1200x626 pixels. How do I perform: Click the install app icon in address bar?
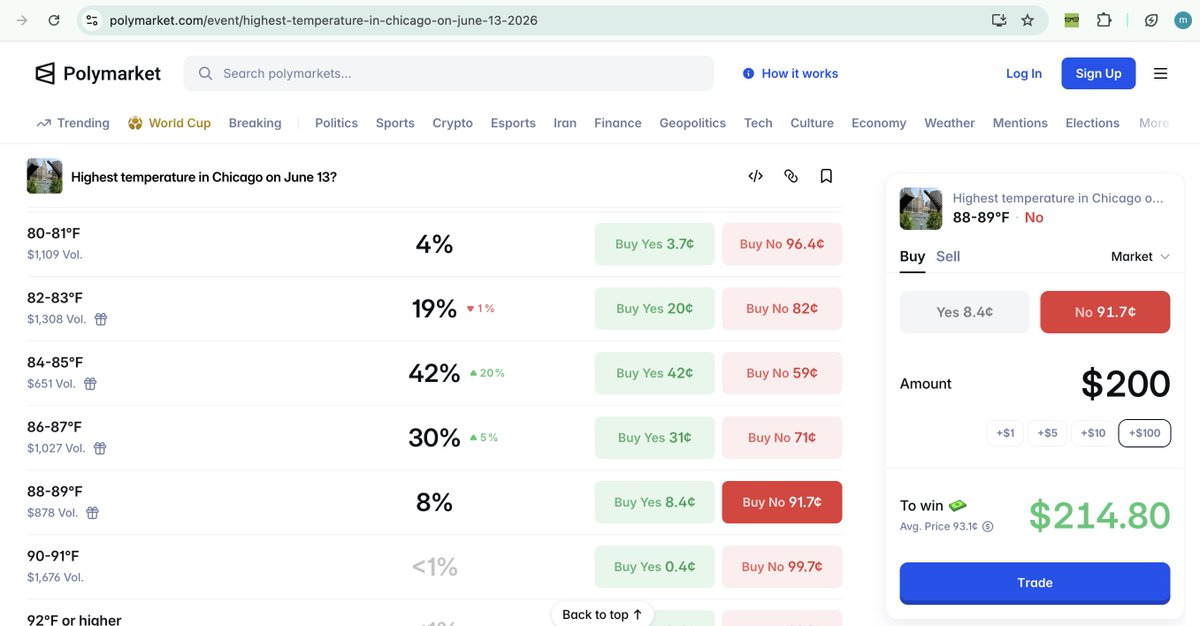point(998,20)
